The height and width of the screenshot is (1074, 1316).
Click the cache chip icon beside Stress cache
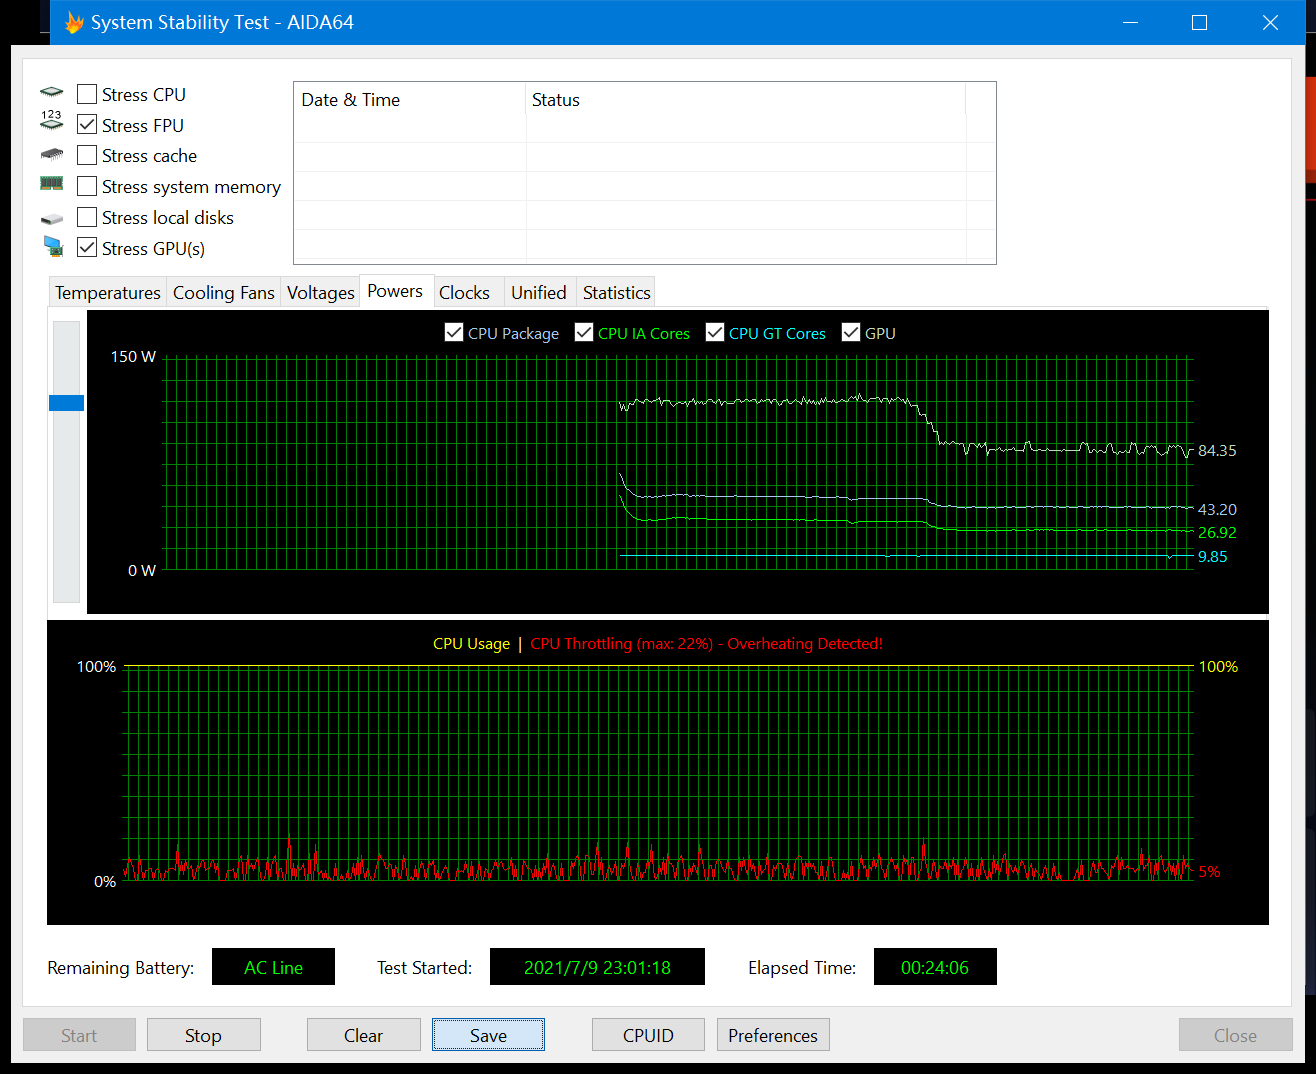tap(52, 155)
